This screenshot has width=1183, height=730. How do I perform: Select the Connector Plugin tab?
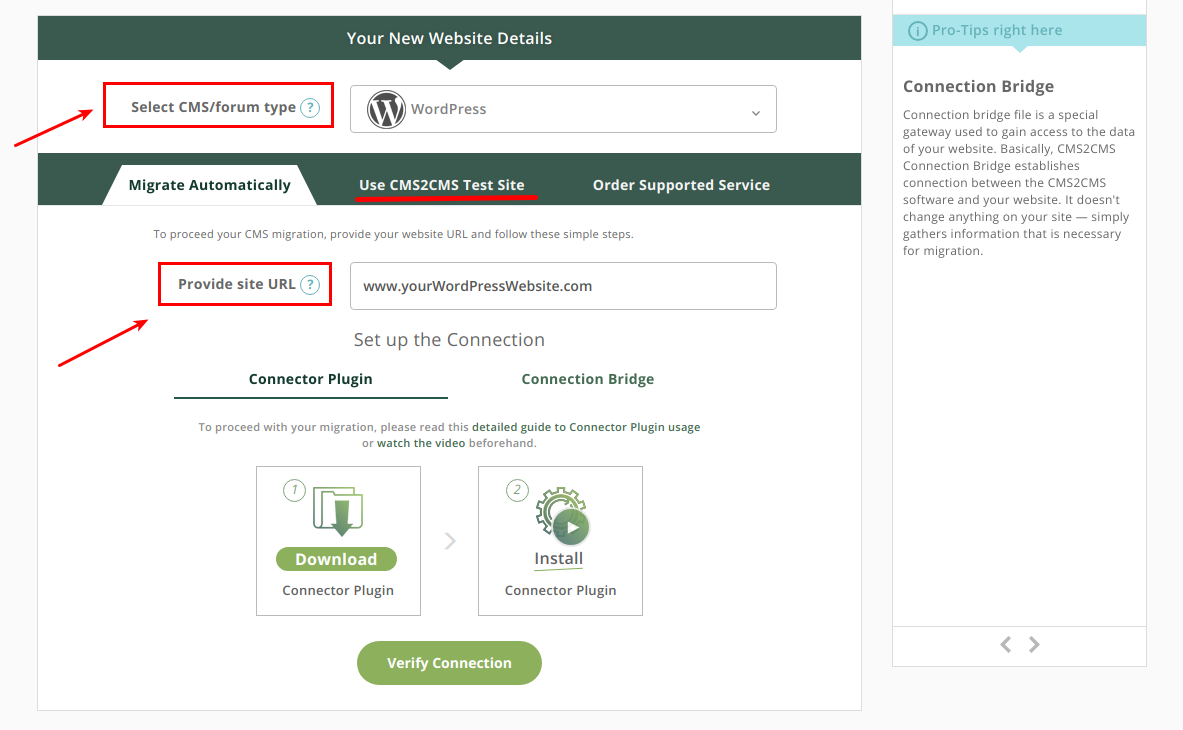pyautogui.click(x=311, y=379)
